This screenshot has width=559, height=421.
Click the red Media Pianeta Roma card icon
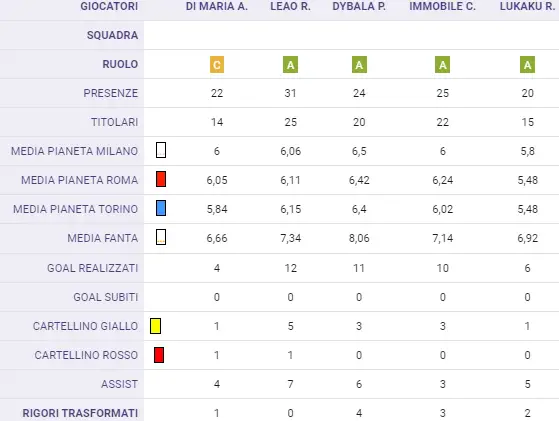161,179
